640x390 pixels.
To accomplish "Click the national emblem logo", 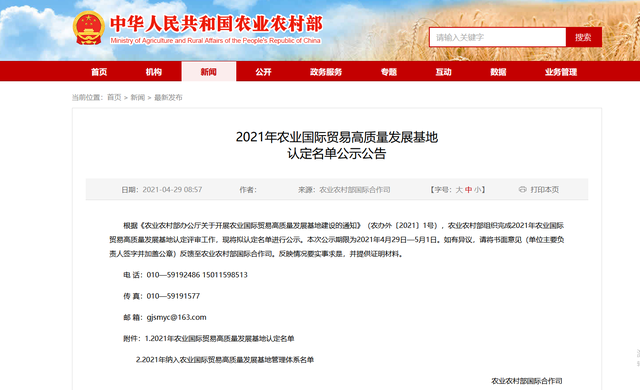I will pyautogui.click(x=89, y=28).
